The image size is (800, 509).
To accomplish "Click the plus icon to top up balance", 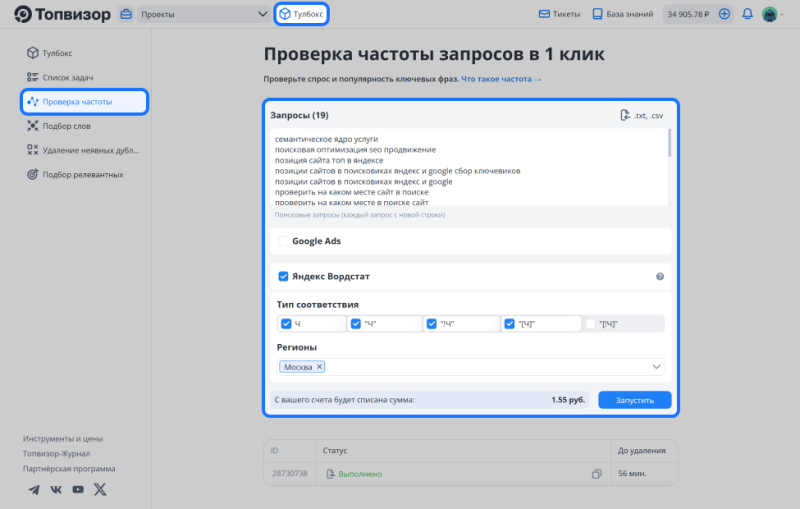I will click(724, 14).
